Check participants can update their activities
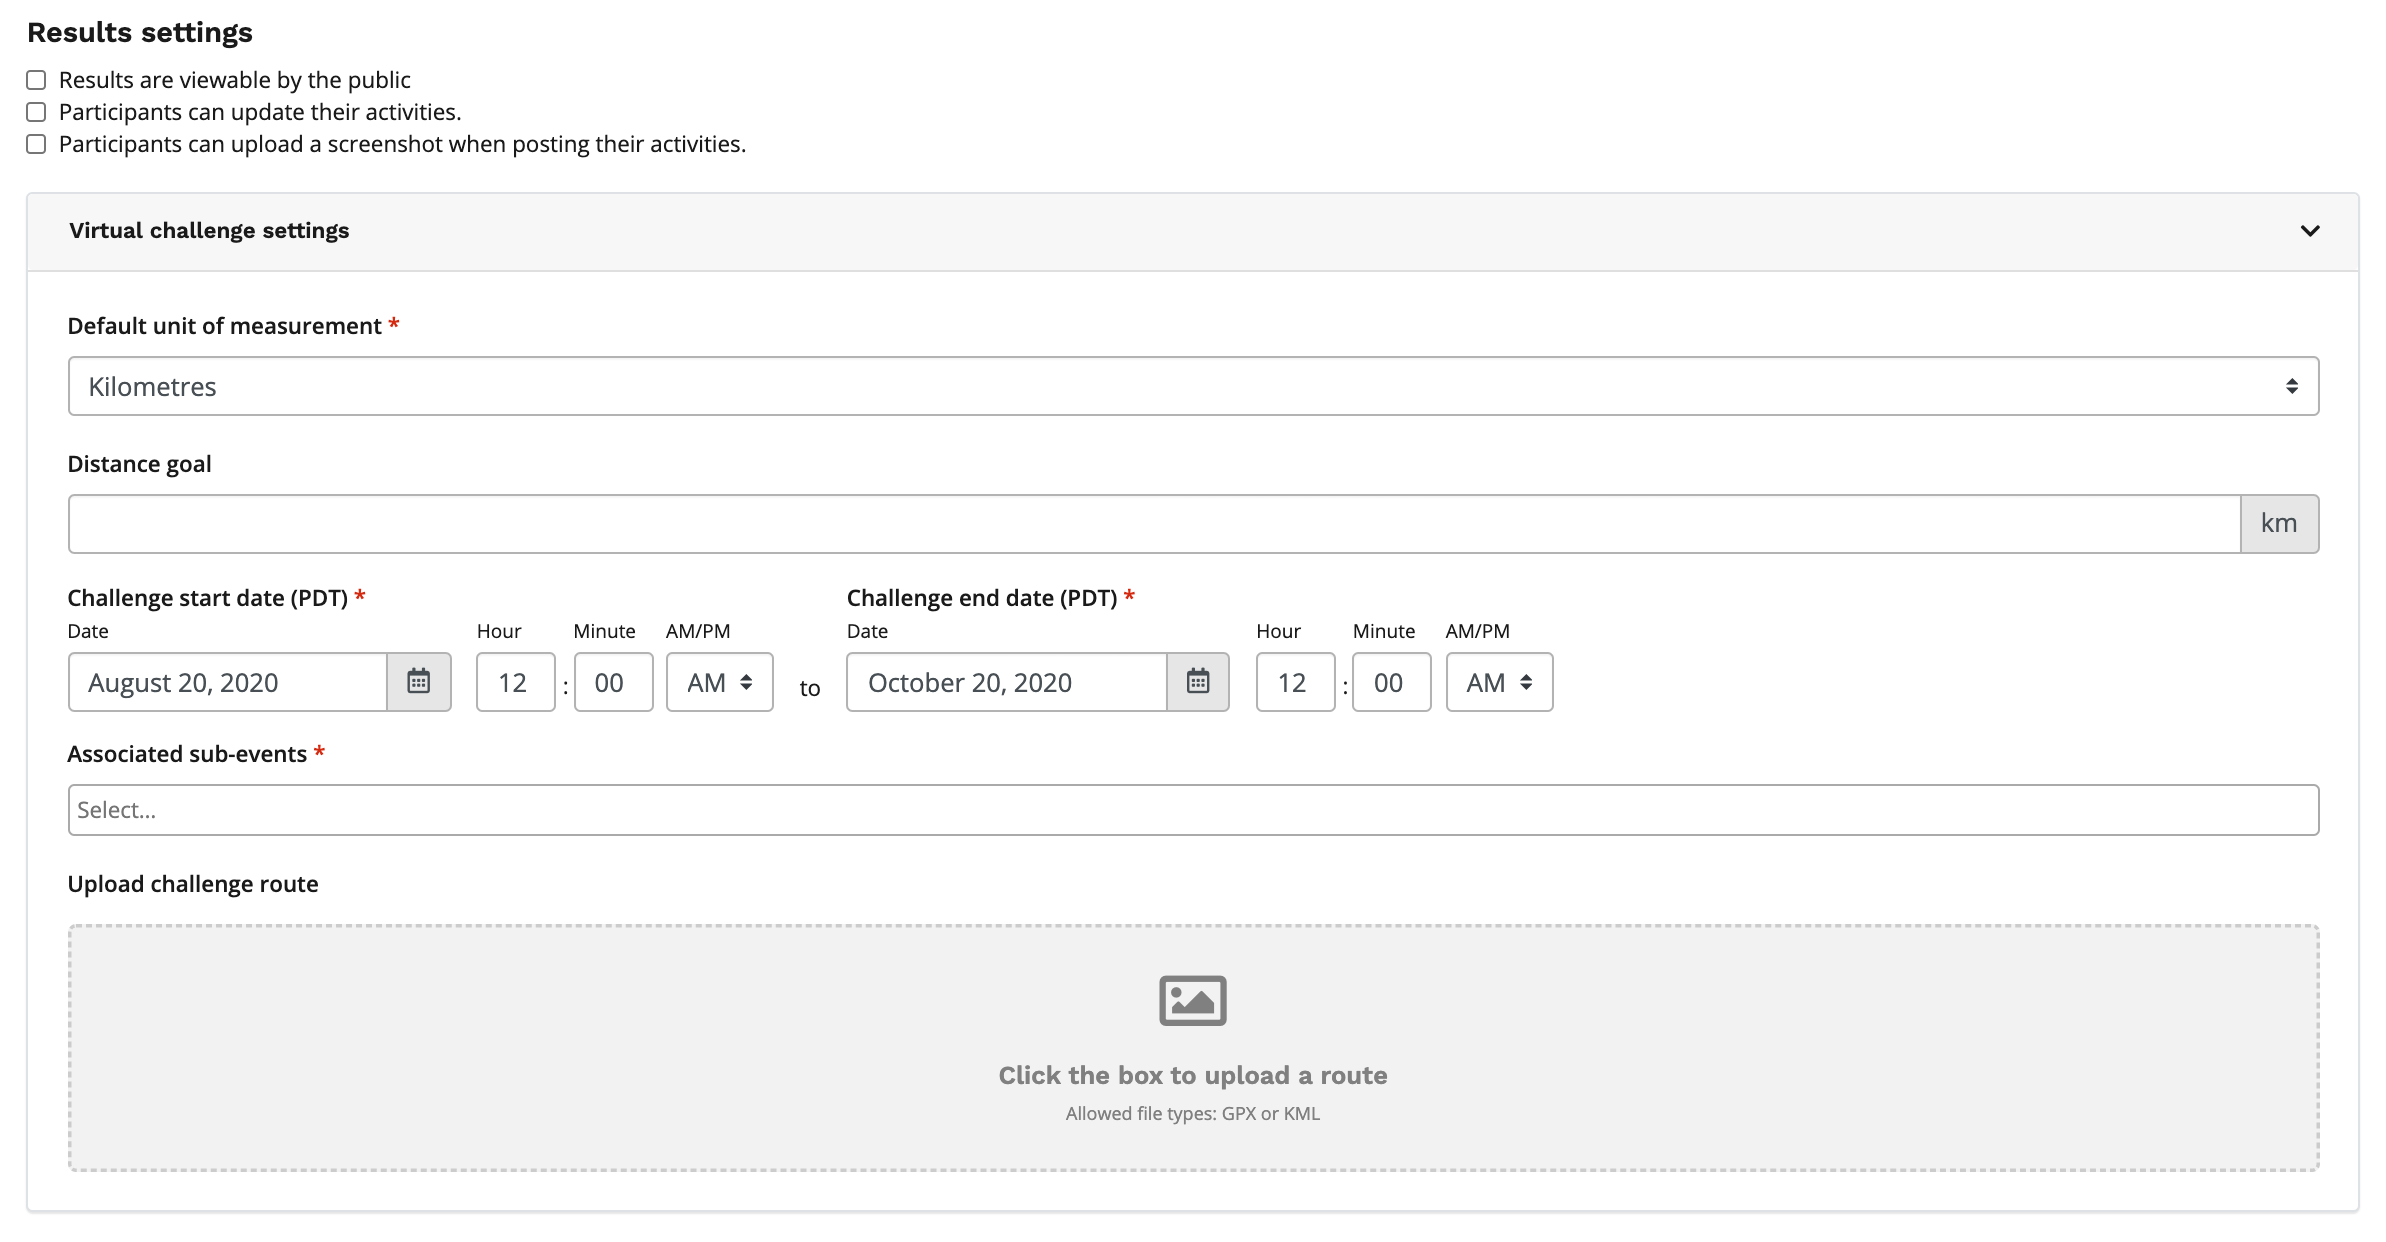Image resolution: width=2386 pixels, height=1242 pixels. [37, 112]
